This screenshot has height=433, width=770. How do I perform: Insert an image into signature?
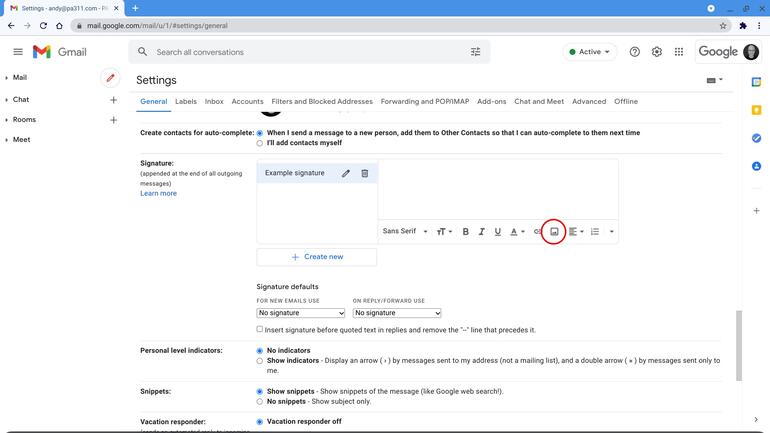pos(554,232)
